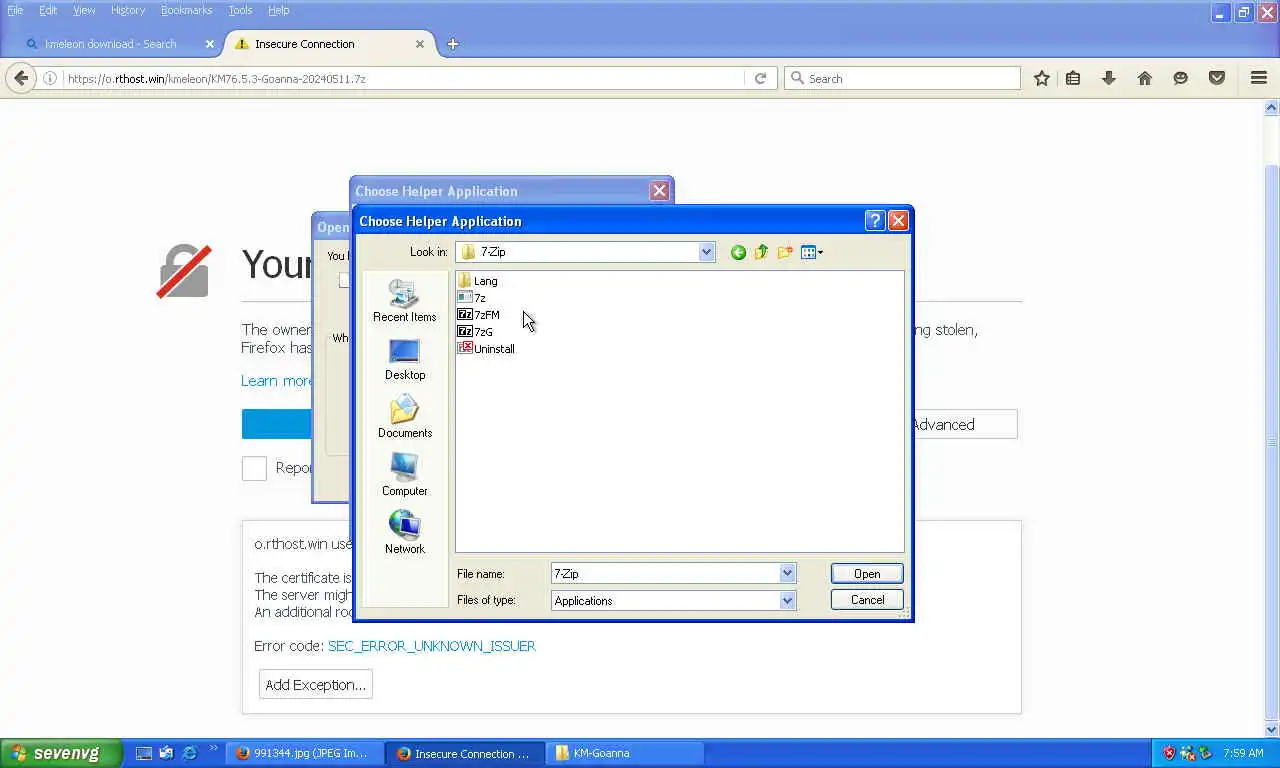This screenshot has width=1280, height=768.
Task: Open the Edit menu
Action: pyautogui.click(x=48, y=10)
